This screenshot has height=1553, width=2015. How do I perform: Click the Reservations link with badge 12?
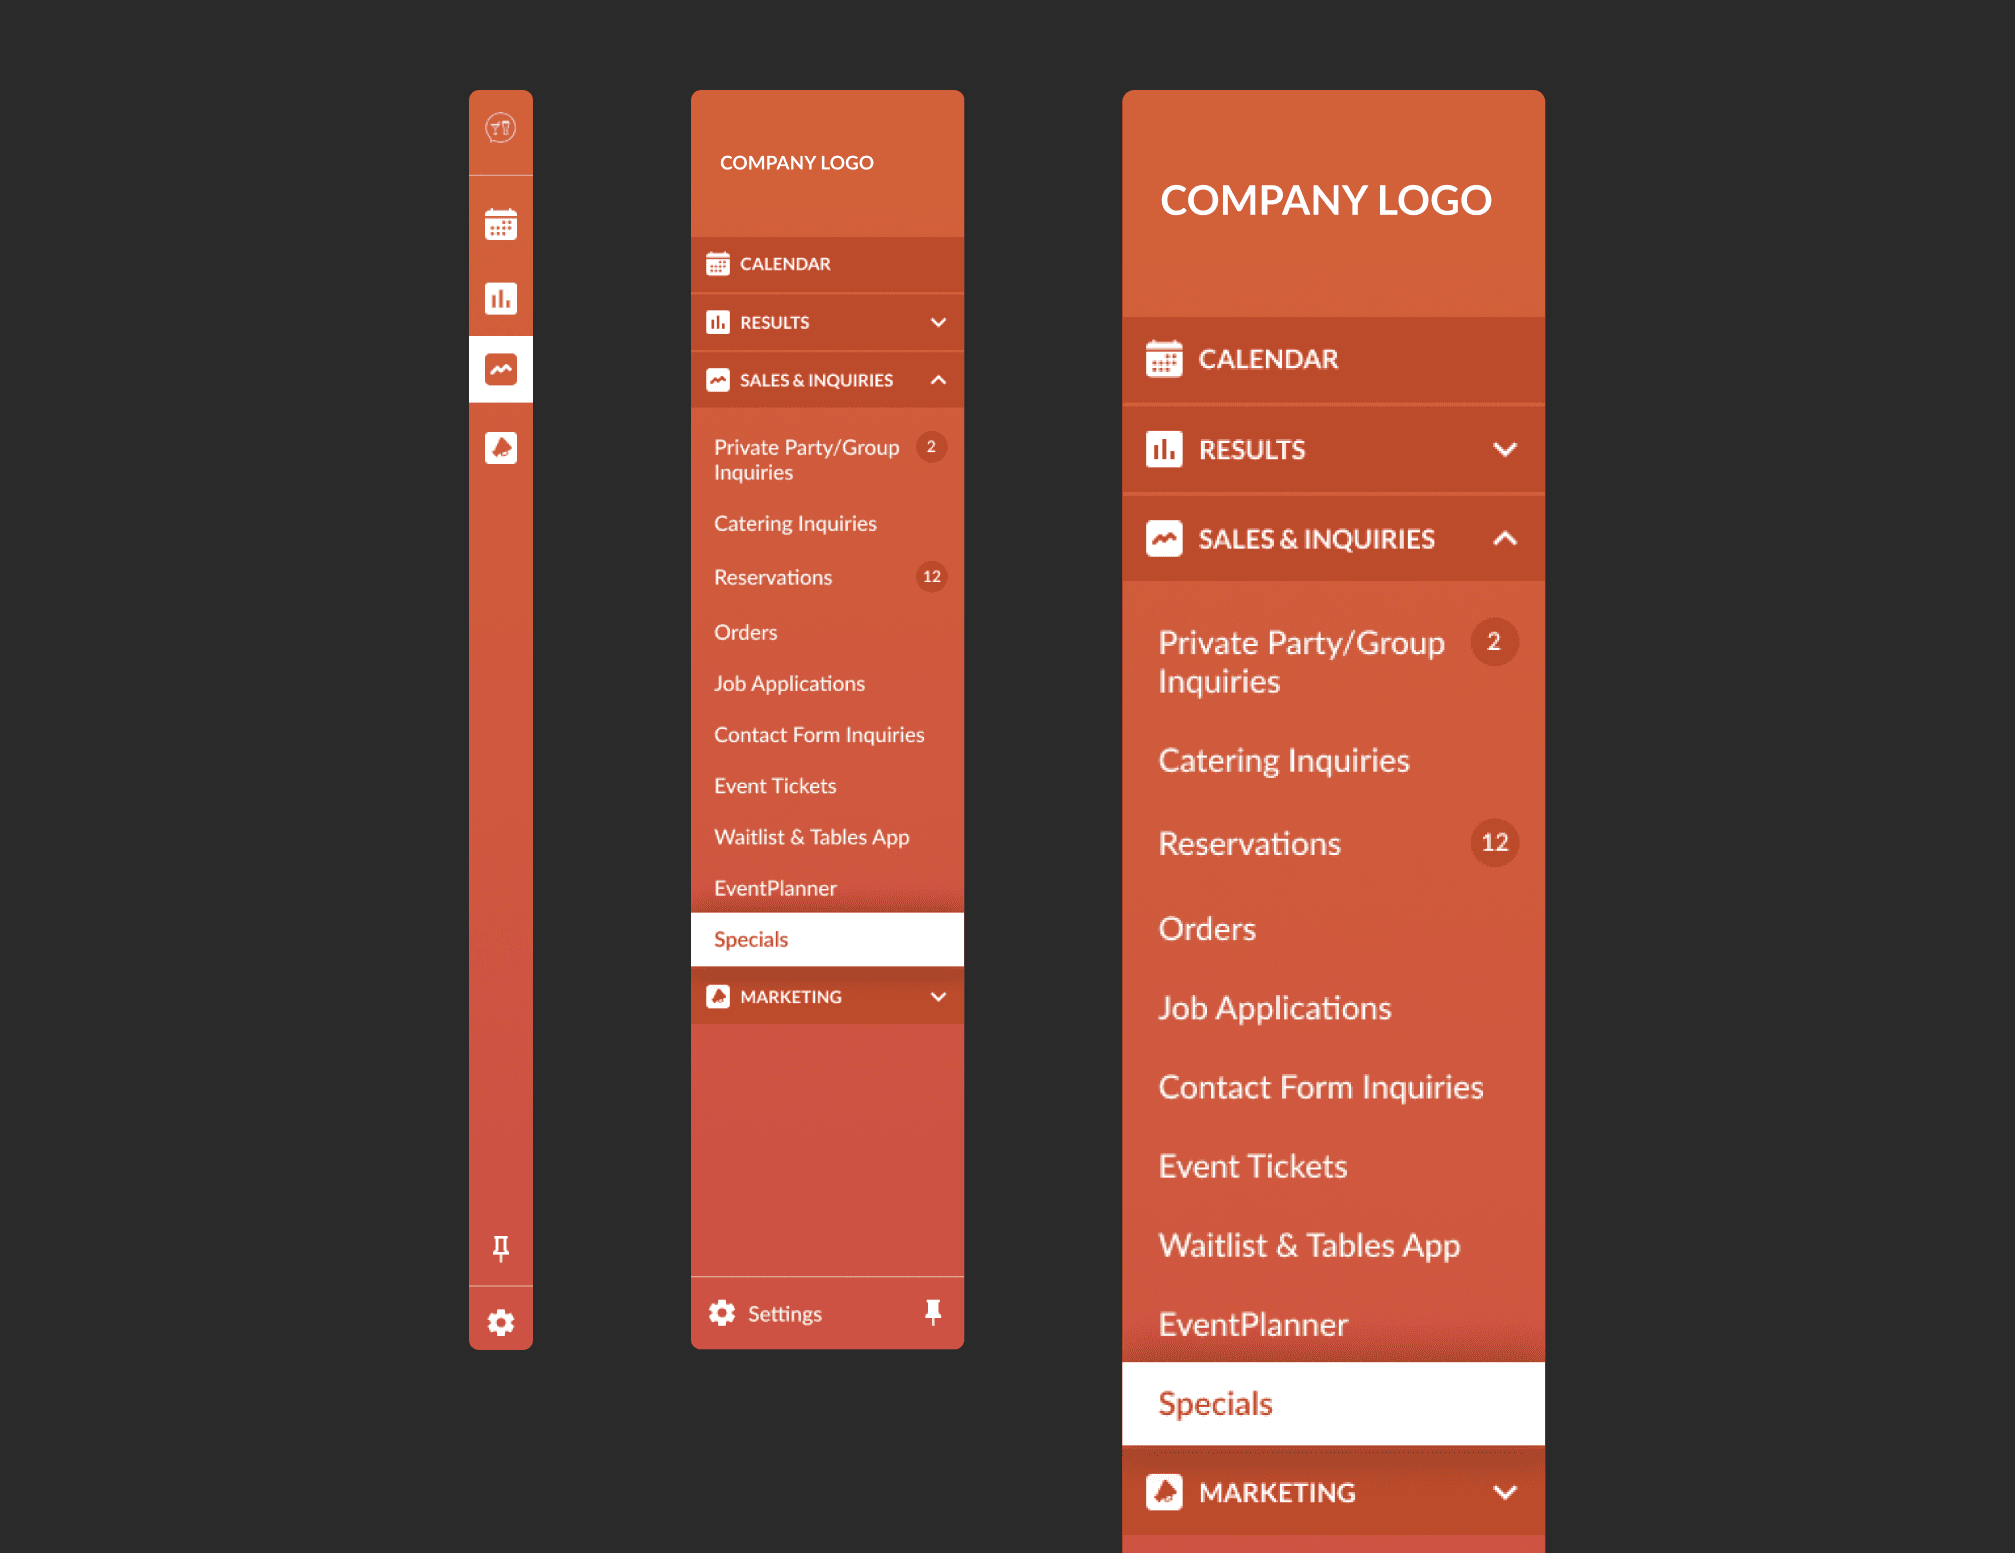pyautogui.click(x=824, y=577)
